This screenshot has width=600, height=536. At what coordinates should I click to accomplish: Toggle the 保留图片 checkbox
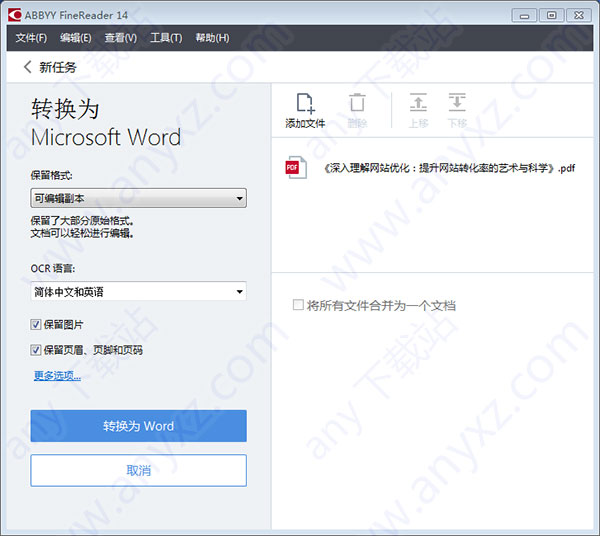[x=36, y=325]
